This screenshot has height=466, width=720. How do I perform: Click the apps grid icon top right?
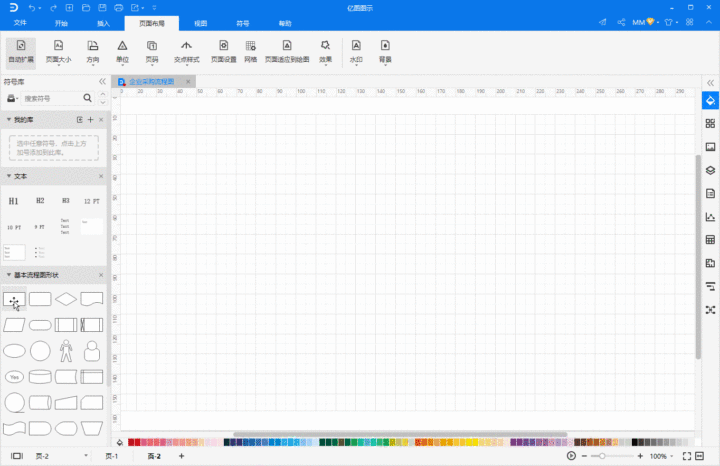[x=689, y=22]
